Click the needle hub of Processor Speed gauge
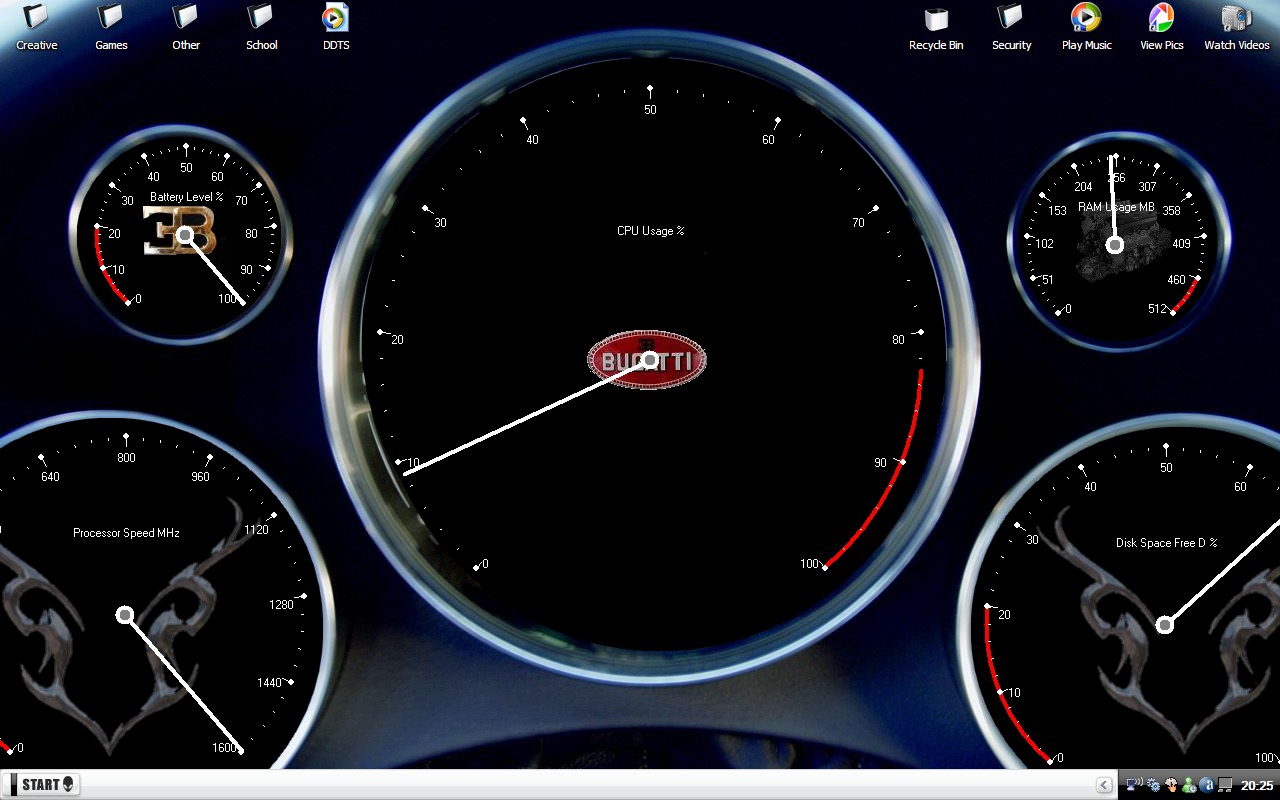1280x800 pixels. (125, 615)
